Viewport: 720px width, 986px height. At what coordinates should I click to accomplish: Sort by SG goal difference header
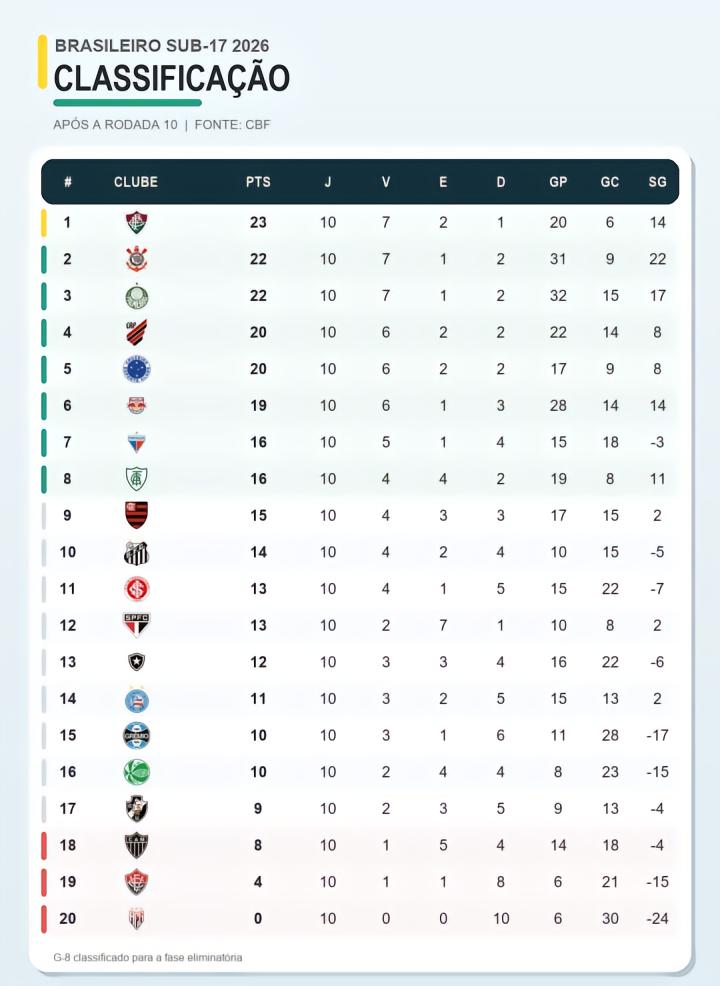tap(657, 182)
